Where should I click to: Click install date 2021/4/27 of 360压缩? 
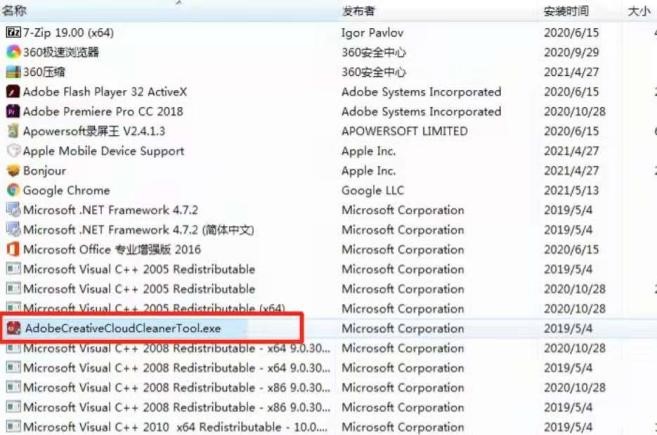tap(571, 72)
